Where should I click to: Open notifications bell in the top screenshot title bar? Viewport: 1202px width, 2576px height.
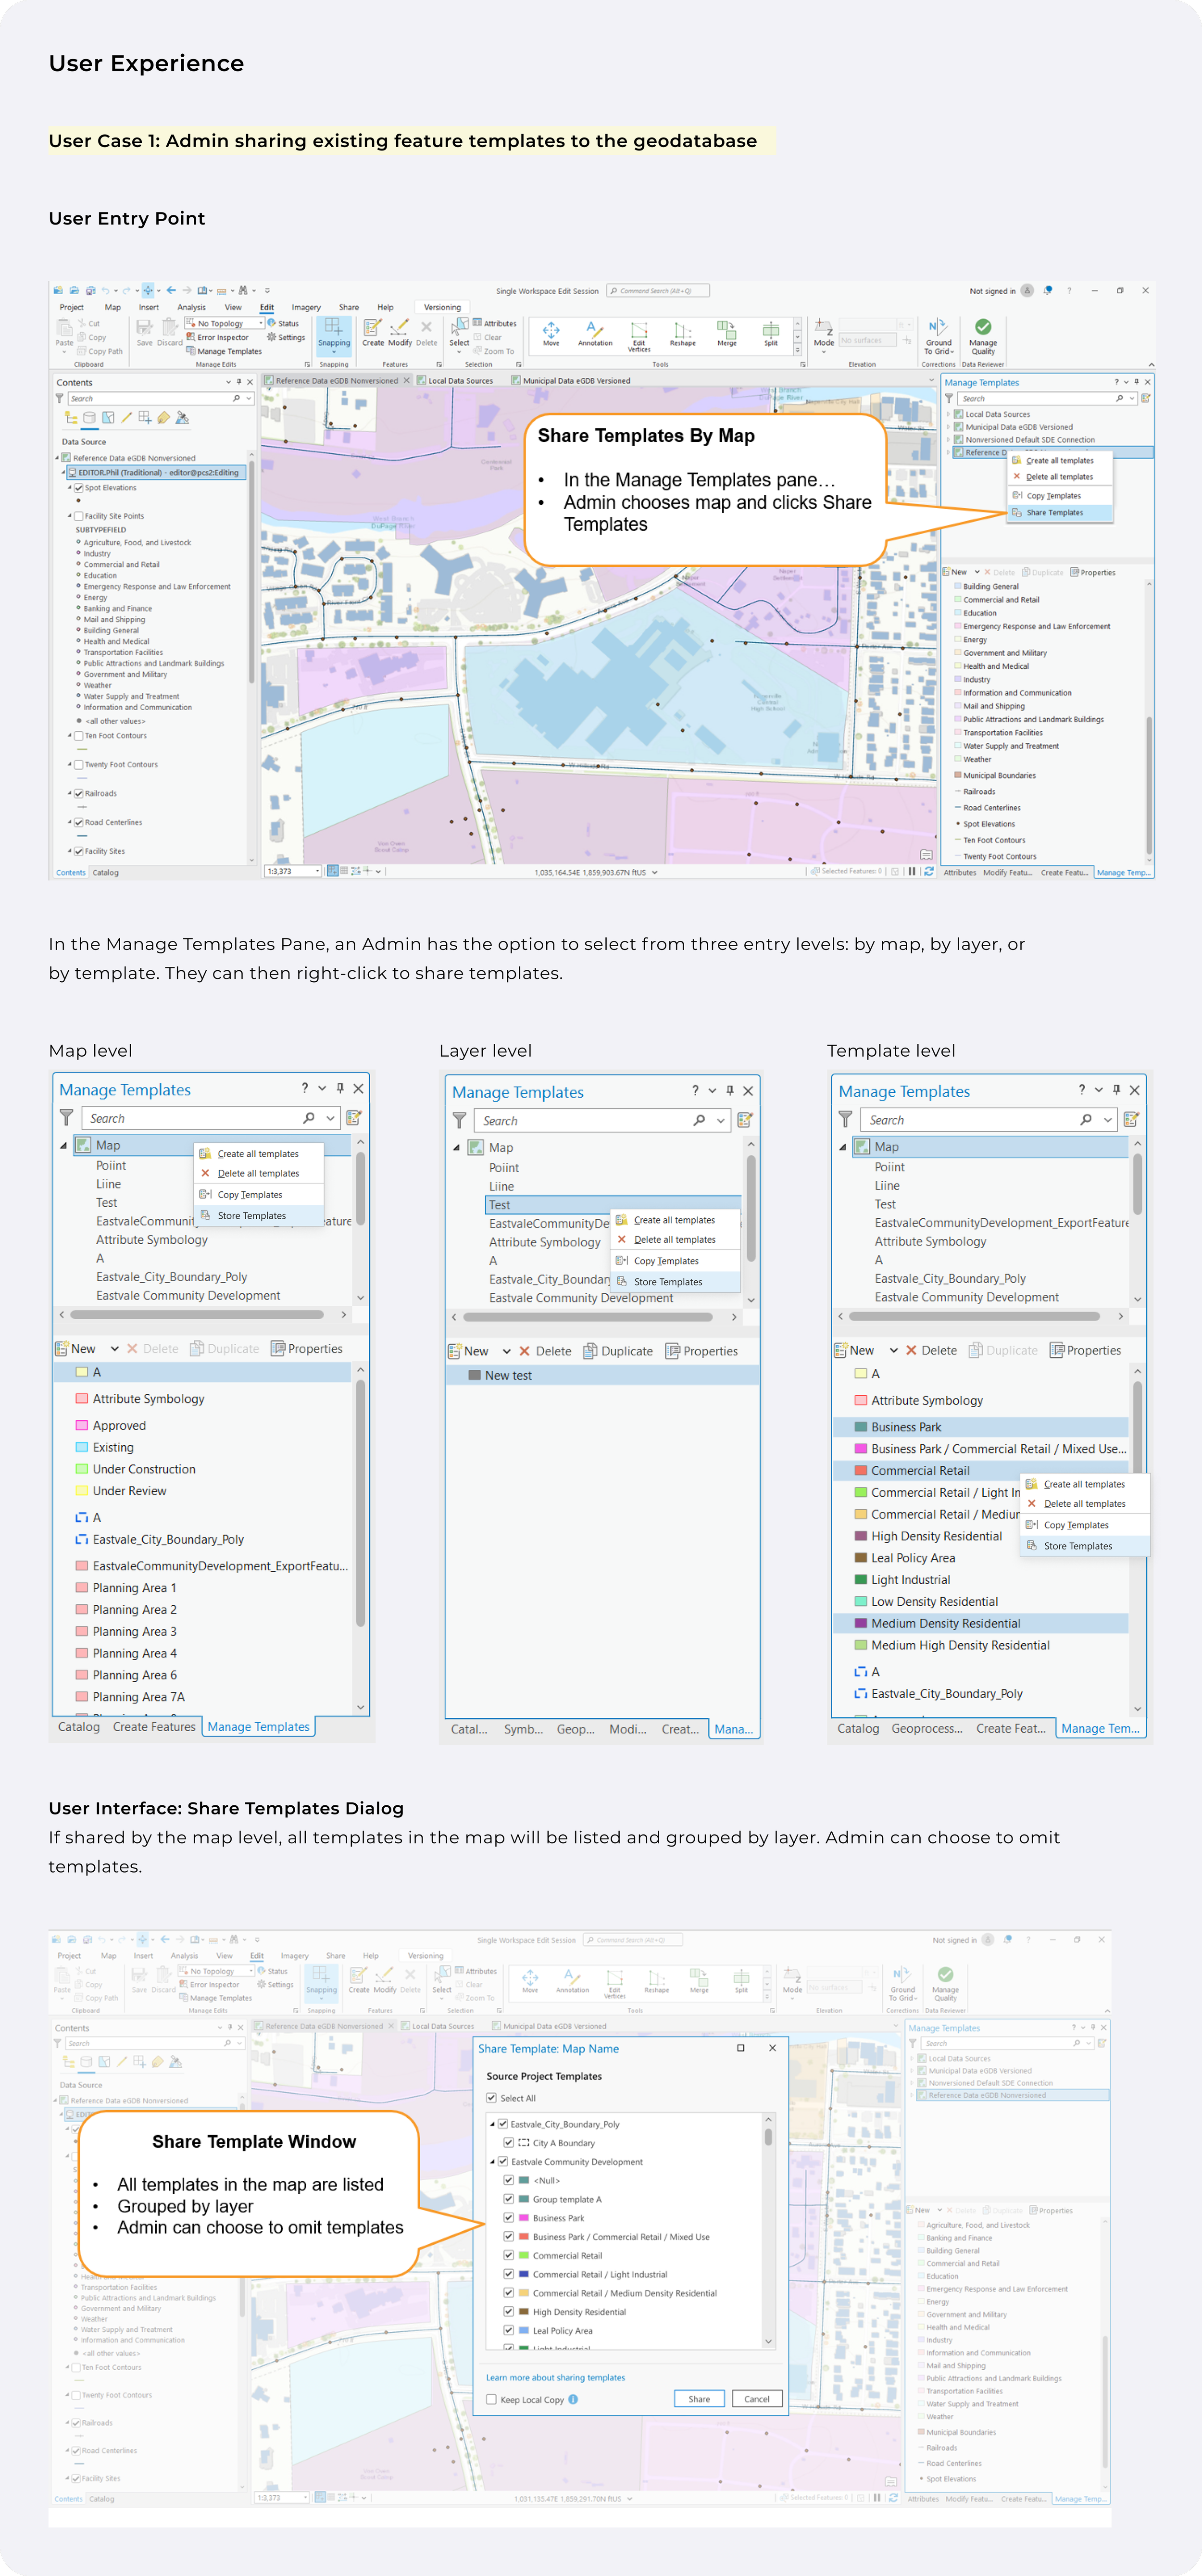click(x=1047, y=290)
